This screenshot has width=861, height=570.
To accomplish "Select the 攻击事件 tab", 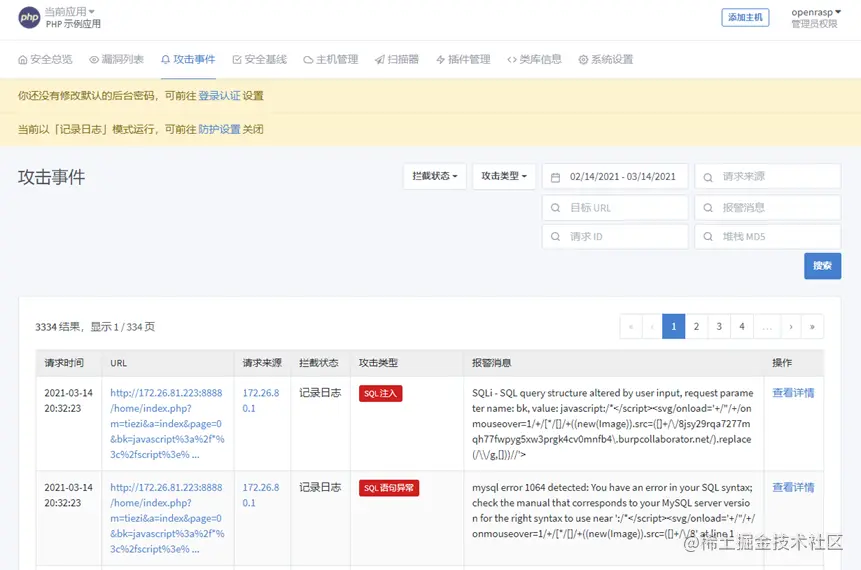I will tap(188, 59).
